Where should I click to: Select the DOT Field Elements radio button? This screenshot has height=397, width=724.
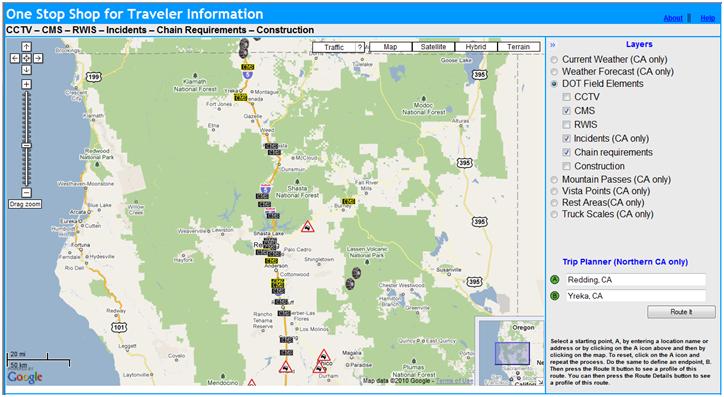pos(554,84)
